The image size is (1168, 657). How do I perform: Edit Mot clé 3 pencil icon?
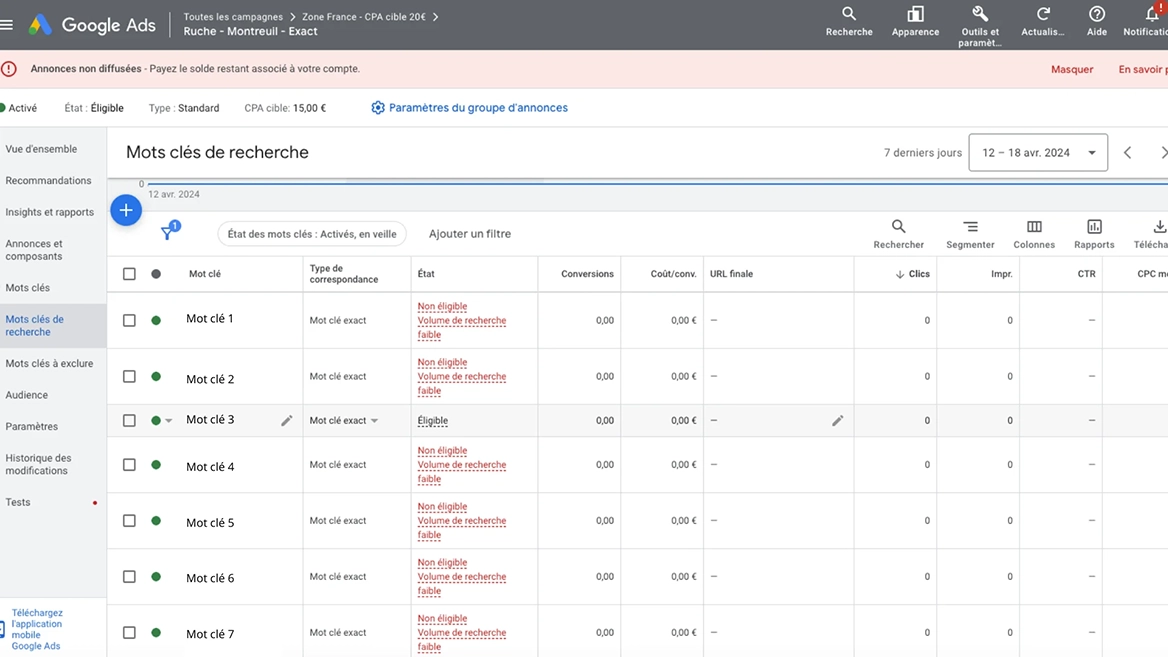pyautogui.click(x=287, y=421)
